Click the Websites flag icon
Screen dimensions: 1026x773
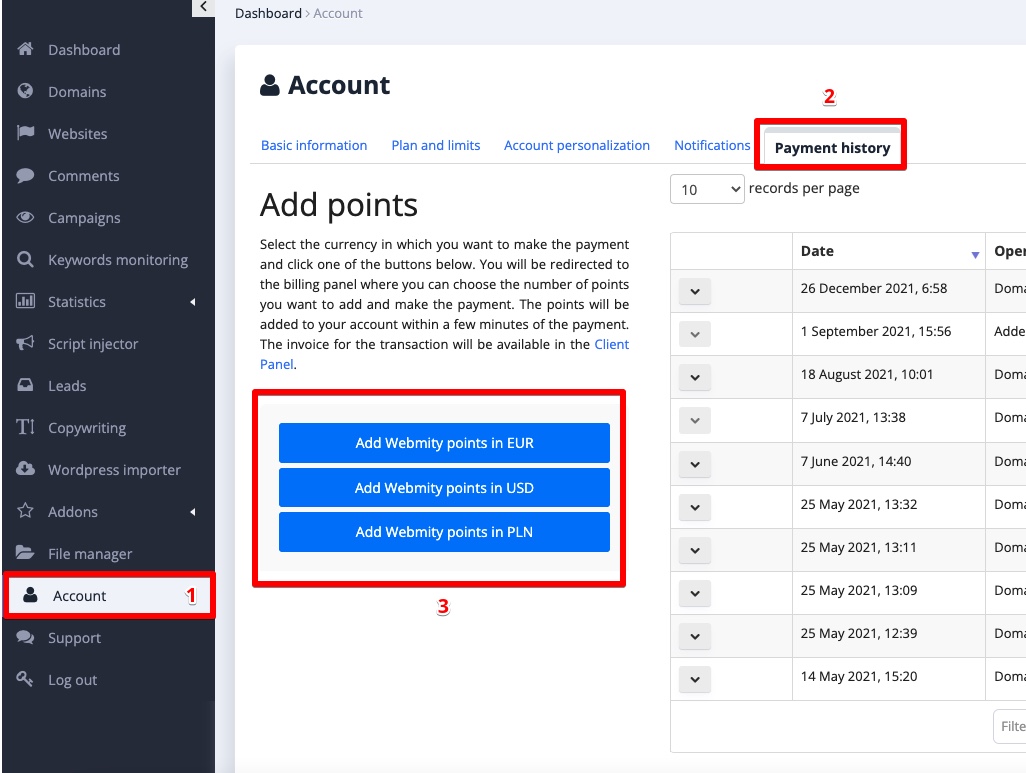[x=28, y=134]
